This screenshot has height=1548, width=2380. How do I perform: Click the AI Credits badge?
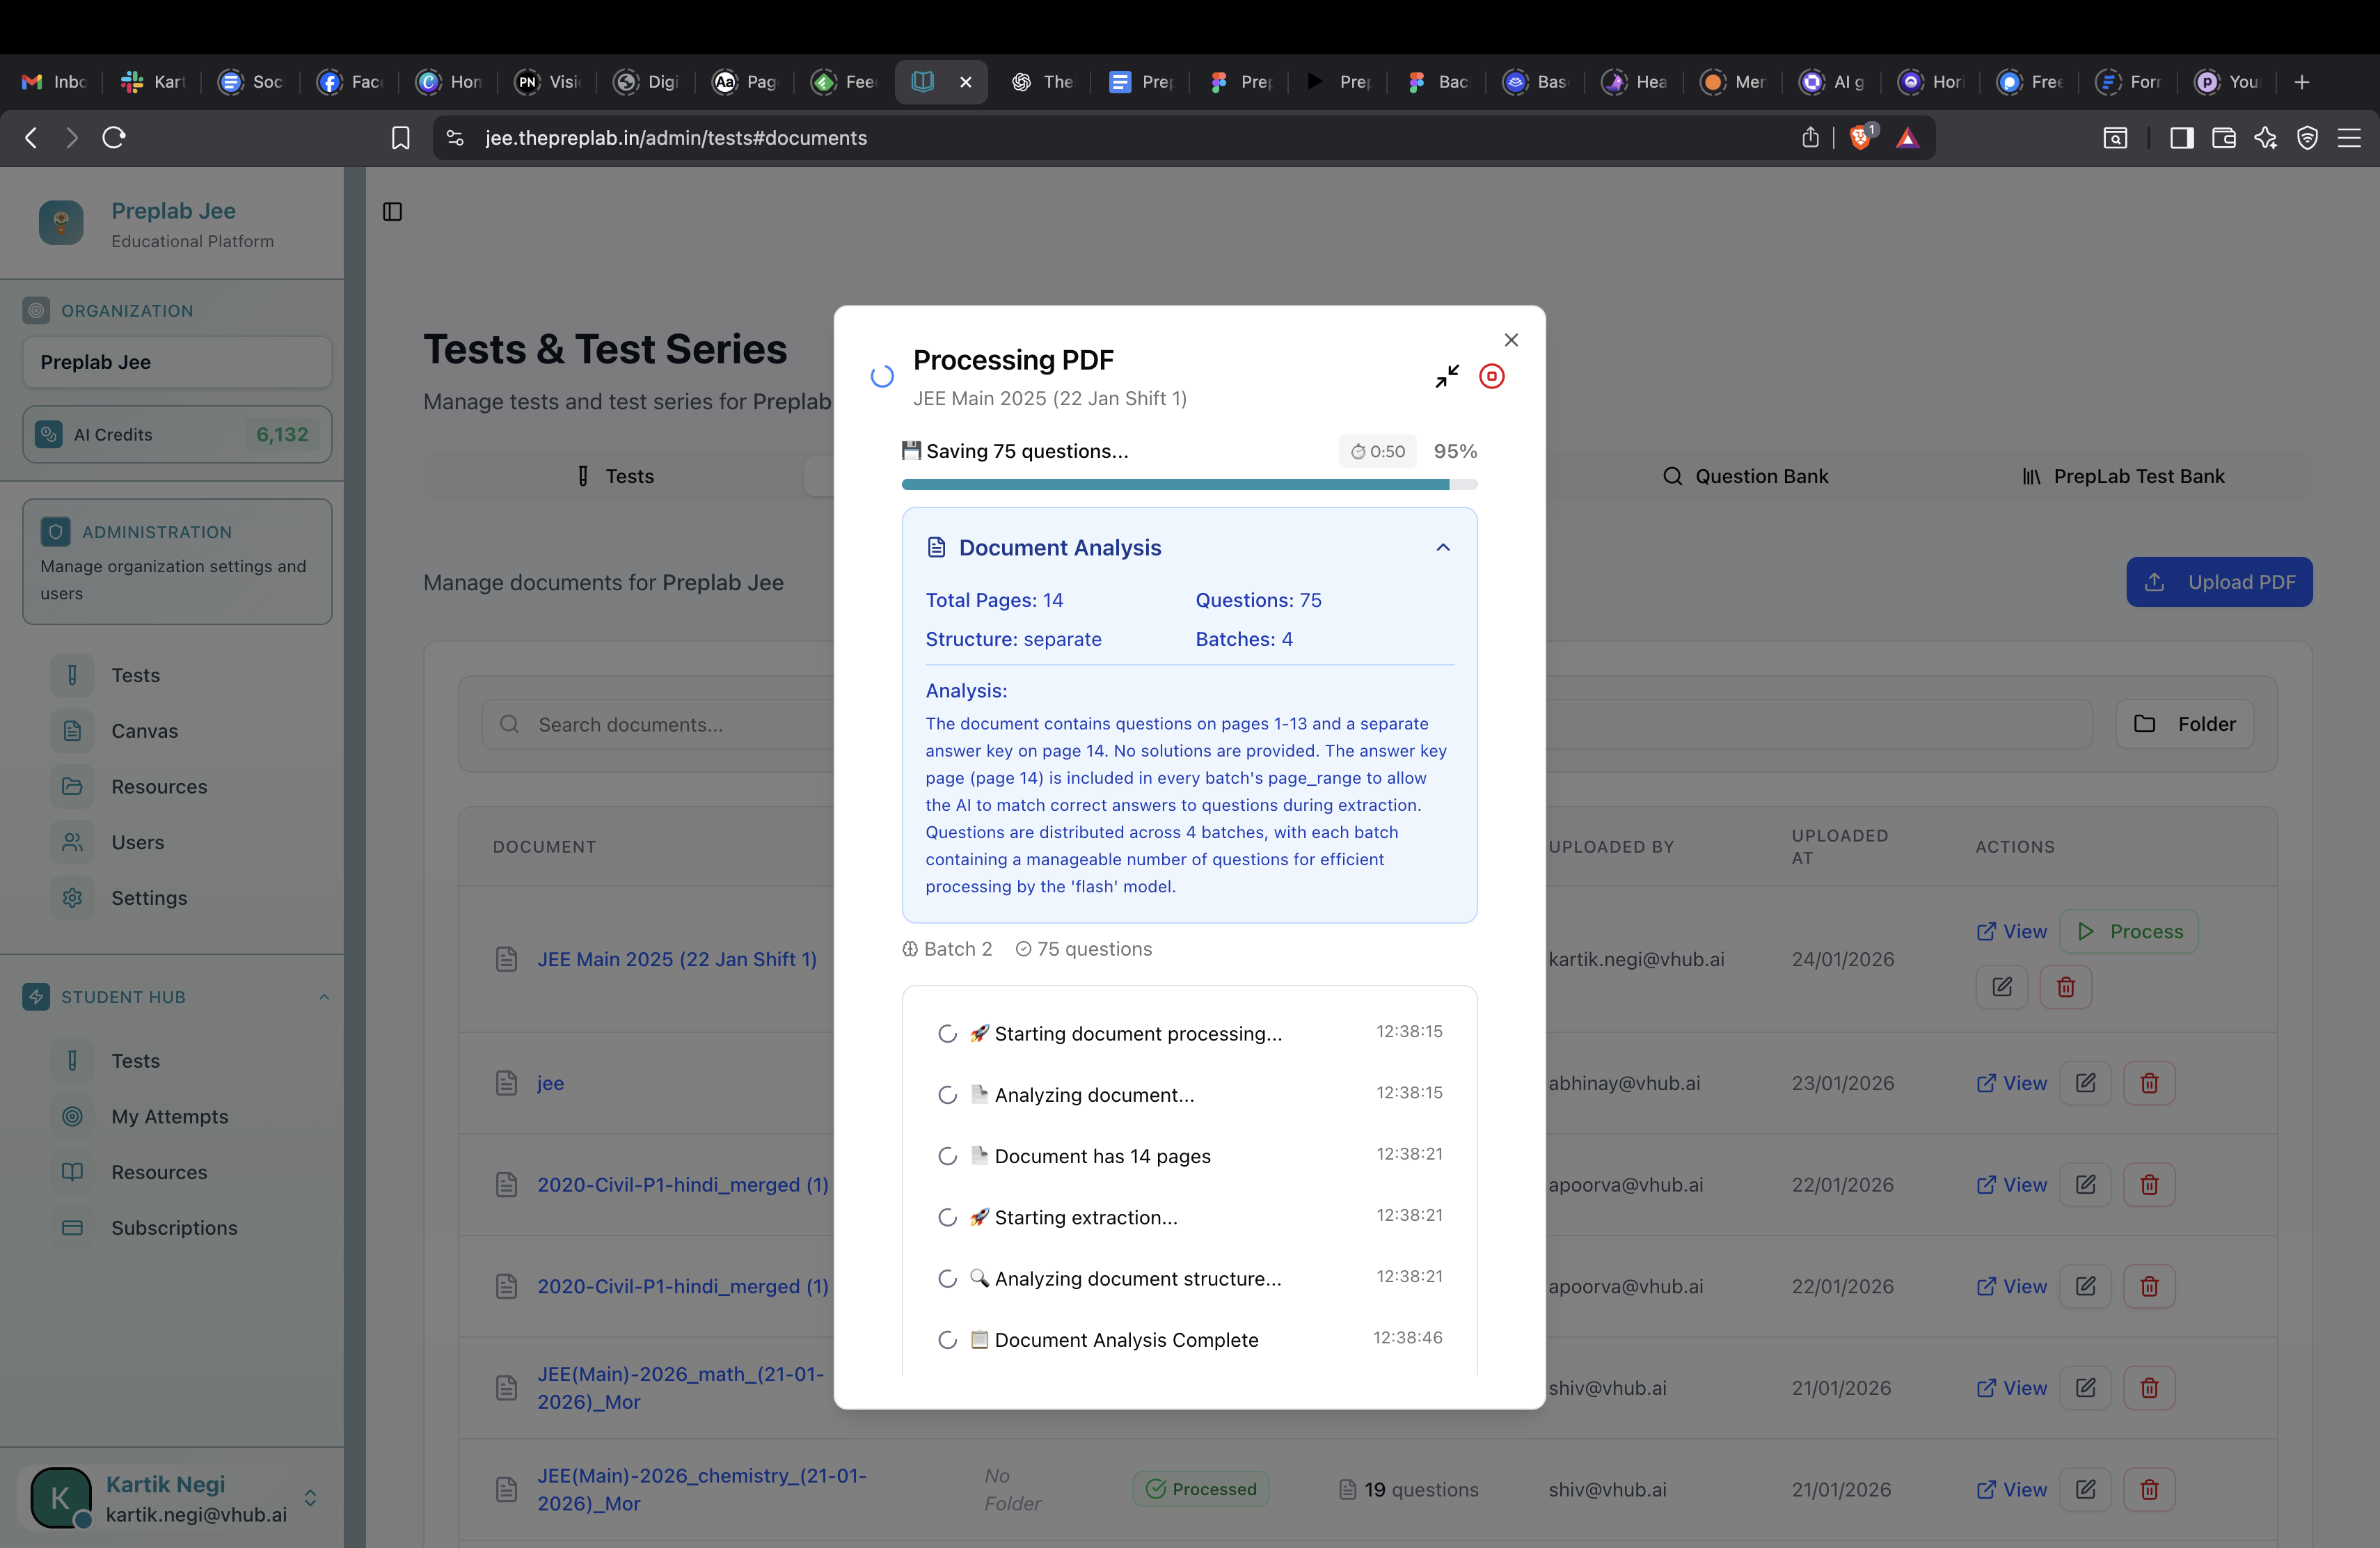point(177,434)
